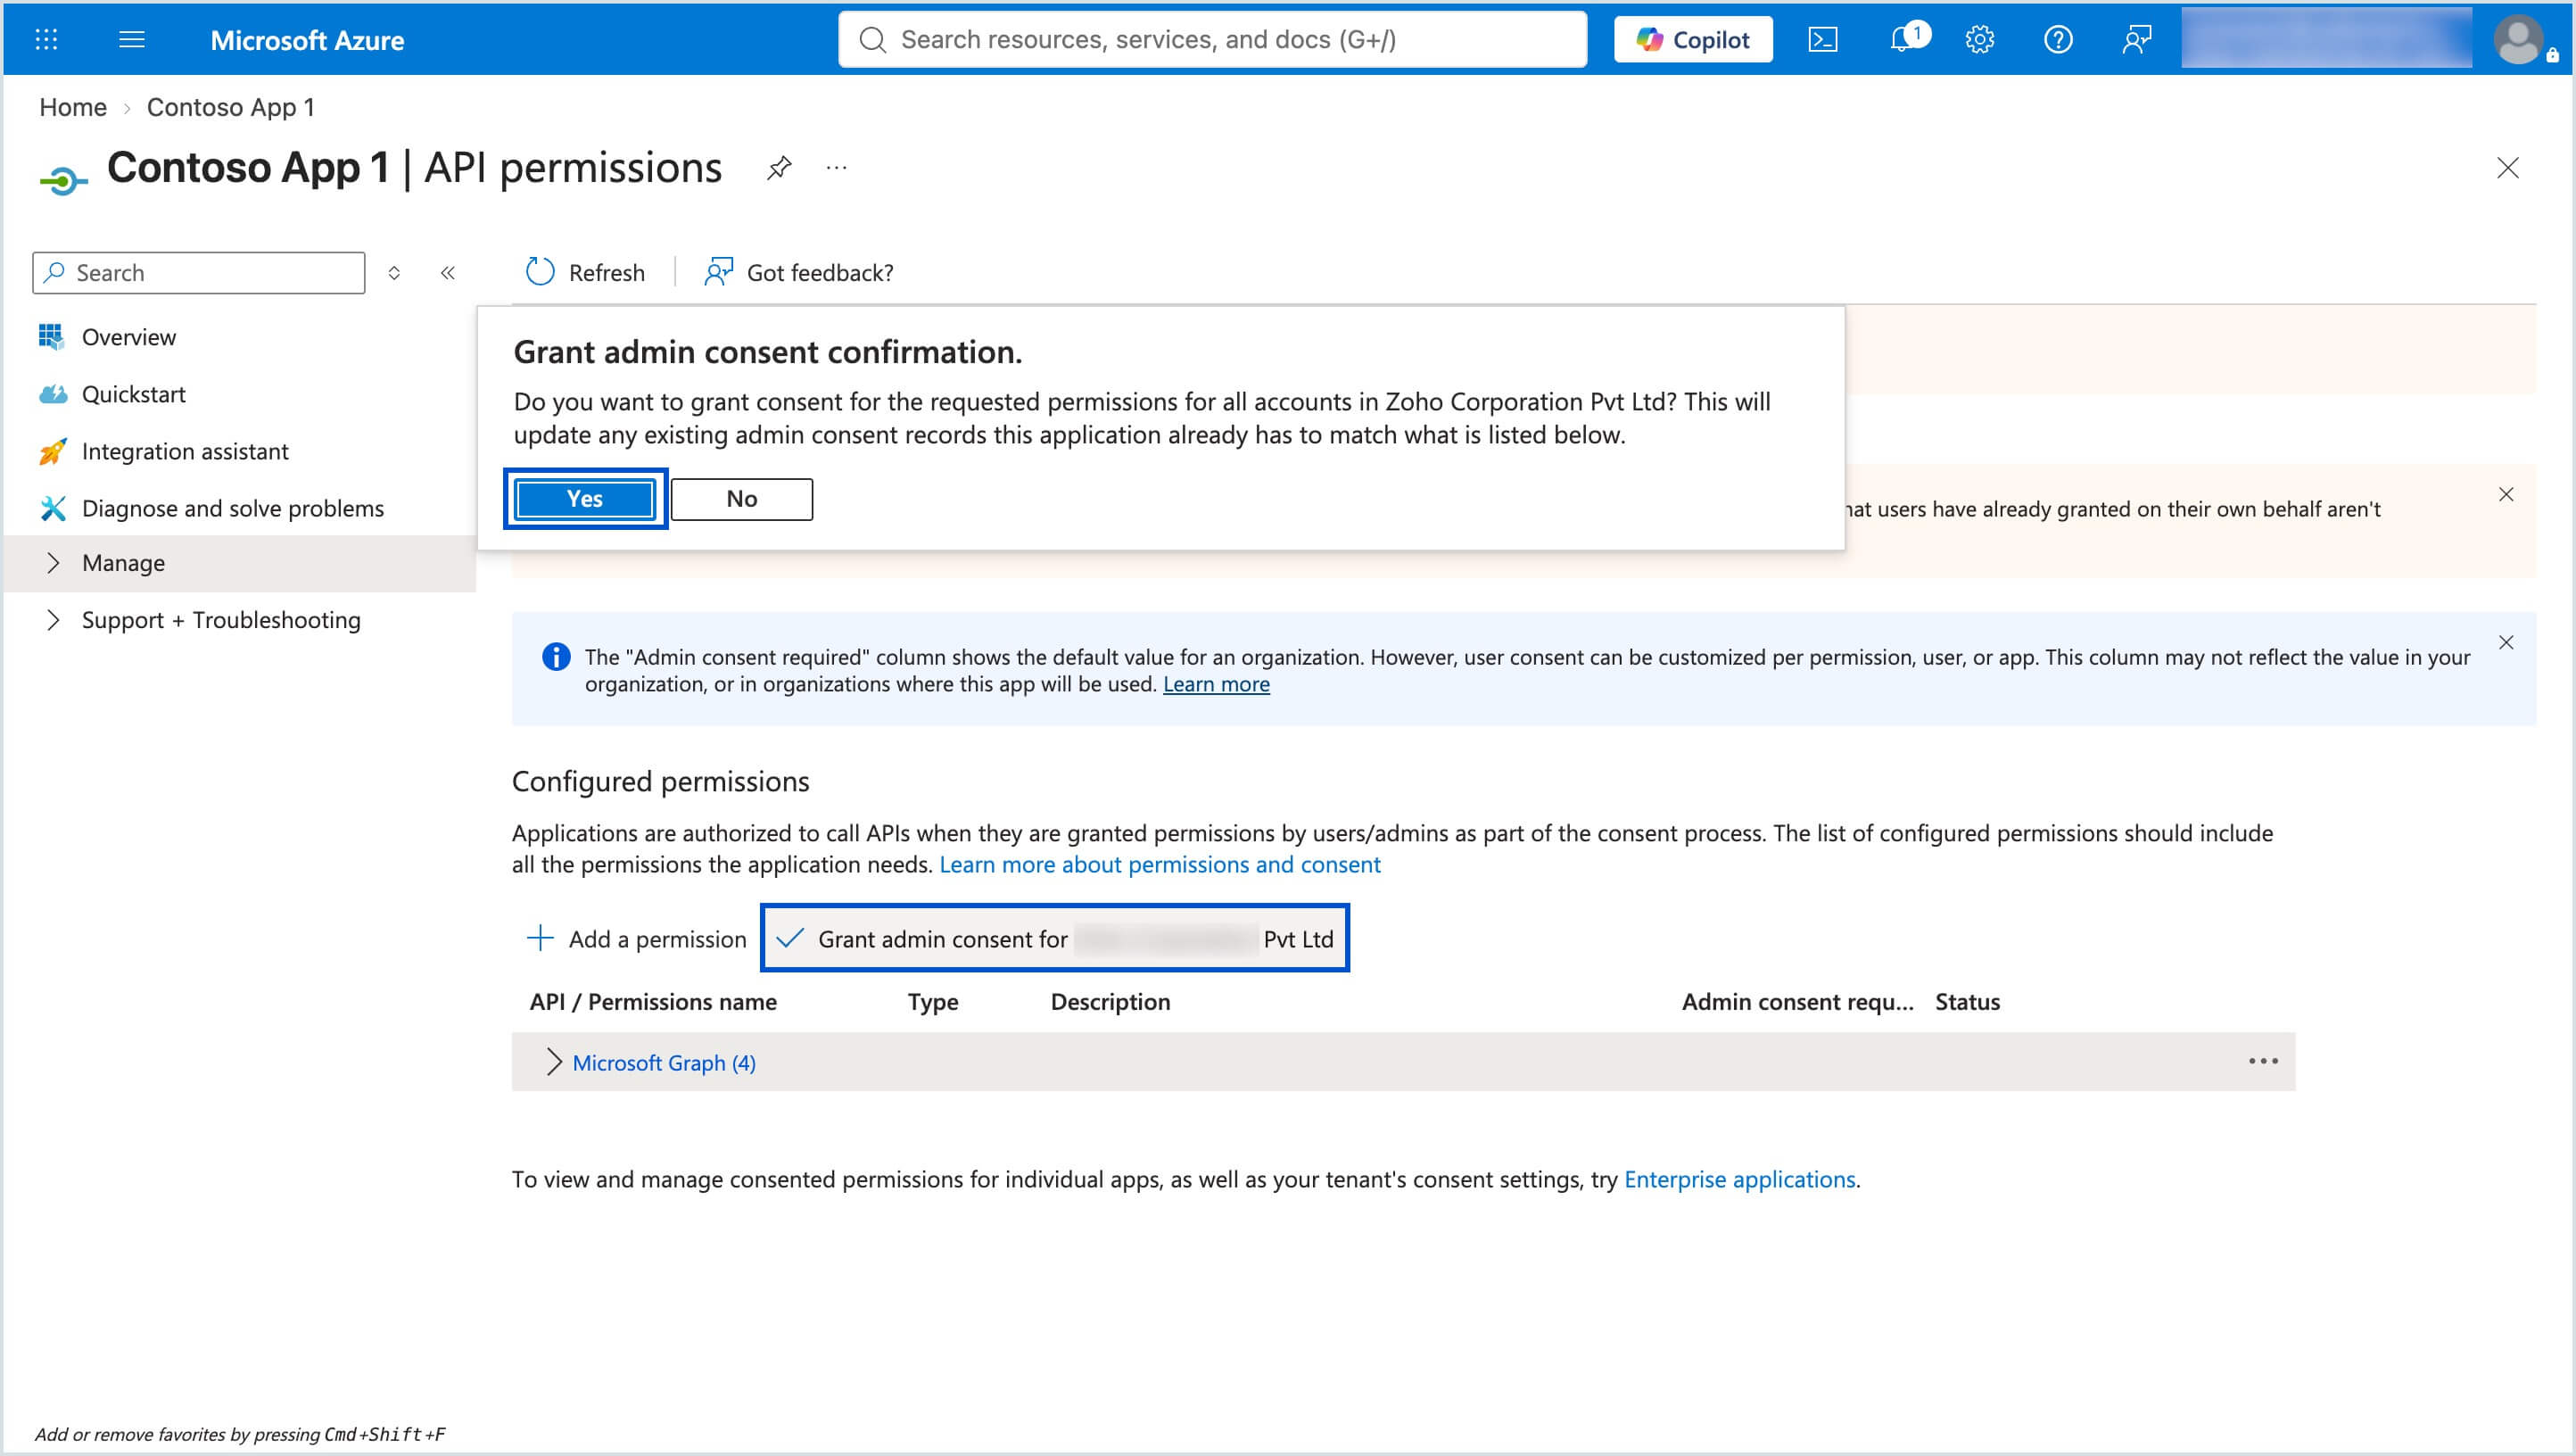The height and width of the screenshot is (1456, 2576).
Task: Open Quickstart in sidebar
Action: (133, 394)
